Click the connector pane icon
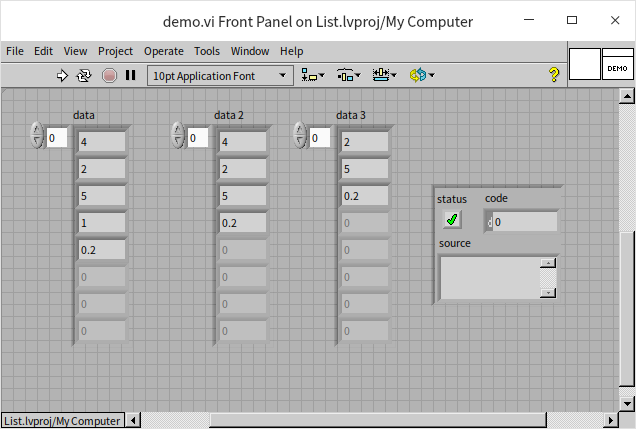The width and height of the screenshot is (636, 429). pyautogui.click(x=584, y=66)
